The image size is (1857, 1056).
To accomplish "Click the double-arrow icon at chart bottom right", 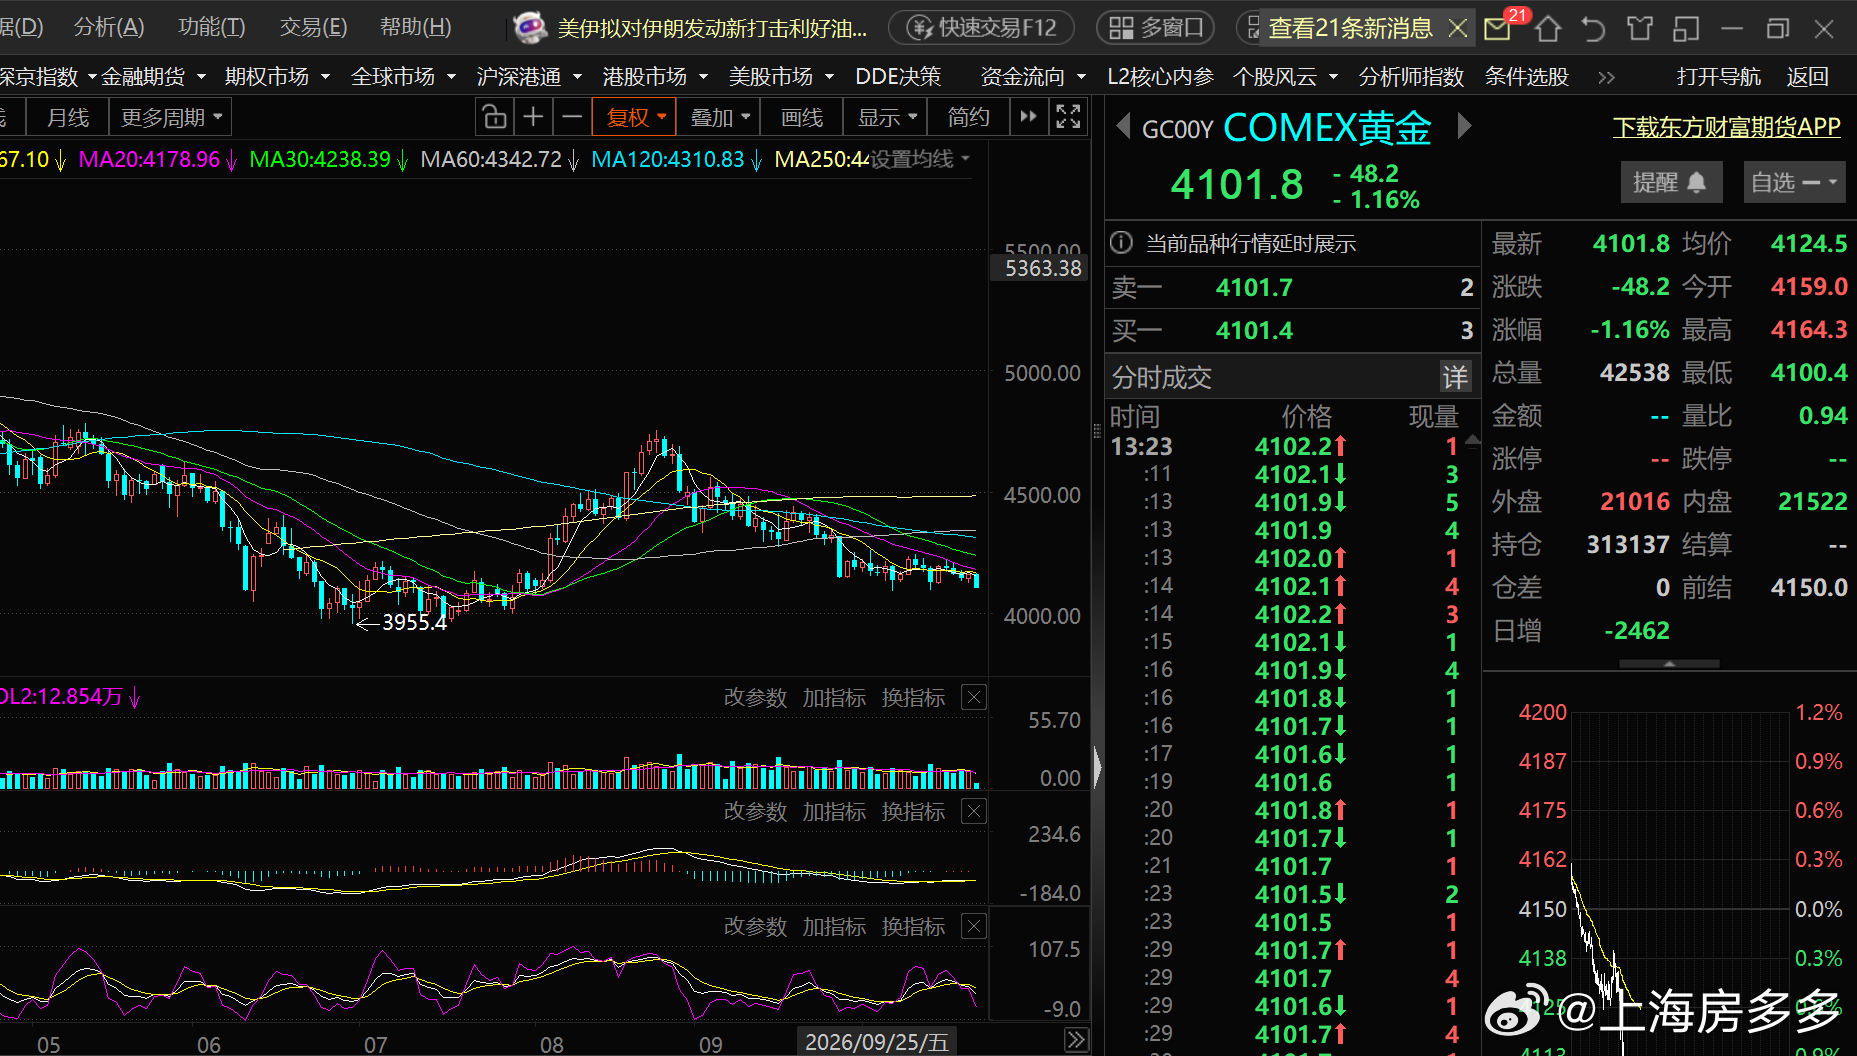I will click(x=1076, y=1040).
